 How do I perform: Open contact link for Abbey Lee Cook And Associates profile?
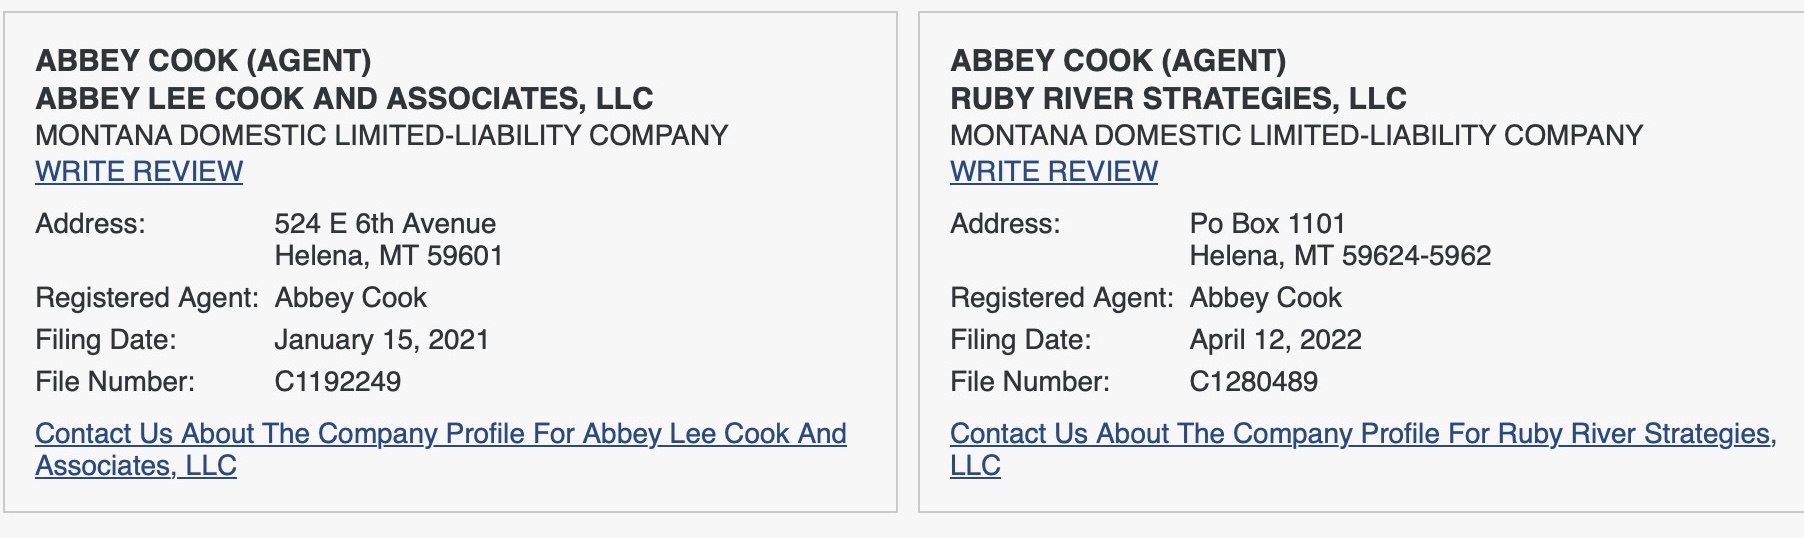(x=440, y=434)
